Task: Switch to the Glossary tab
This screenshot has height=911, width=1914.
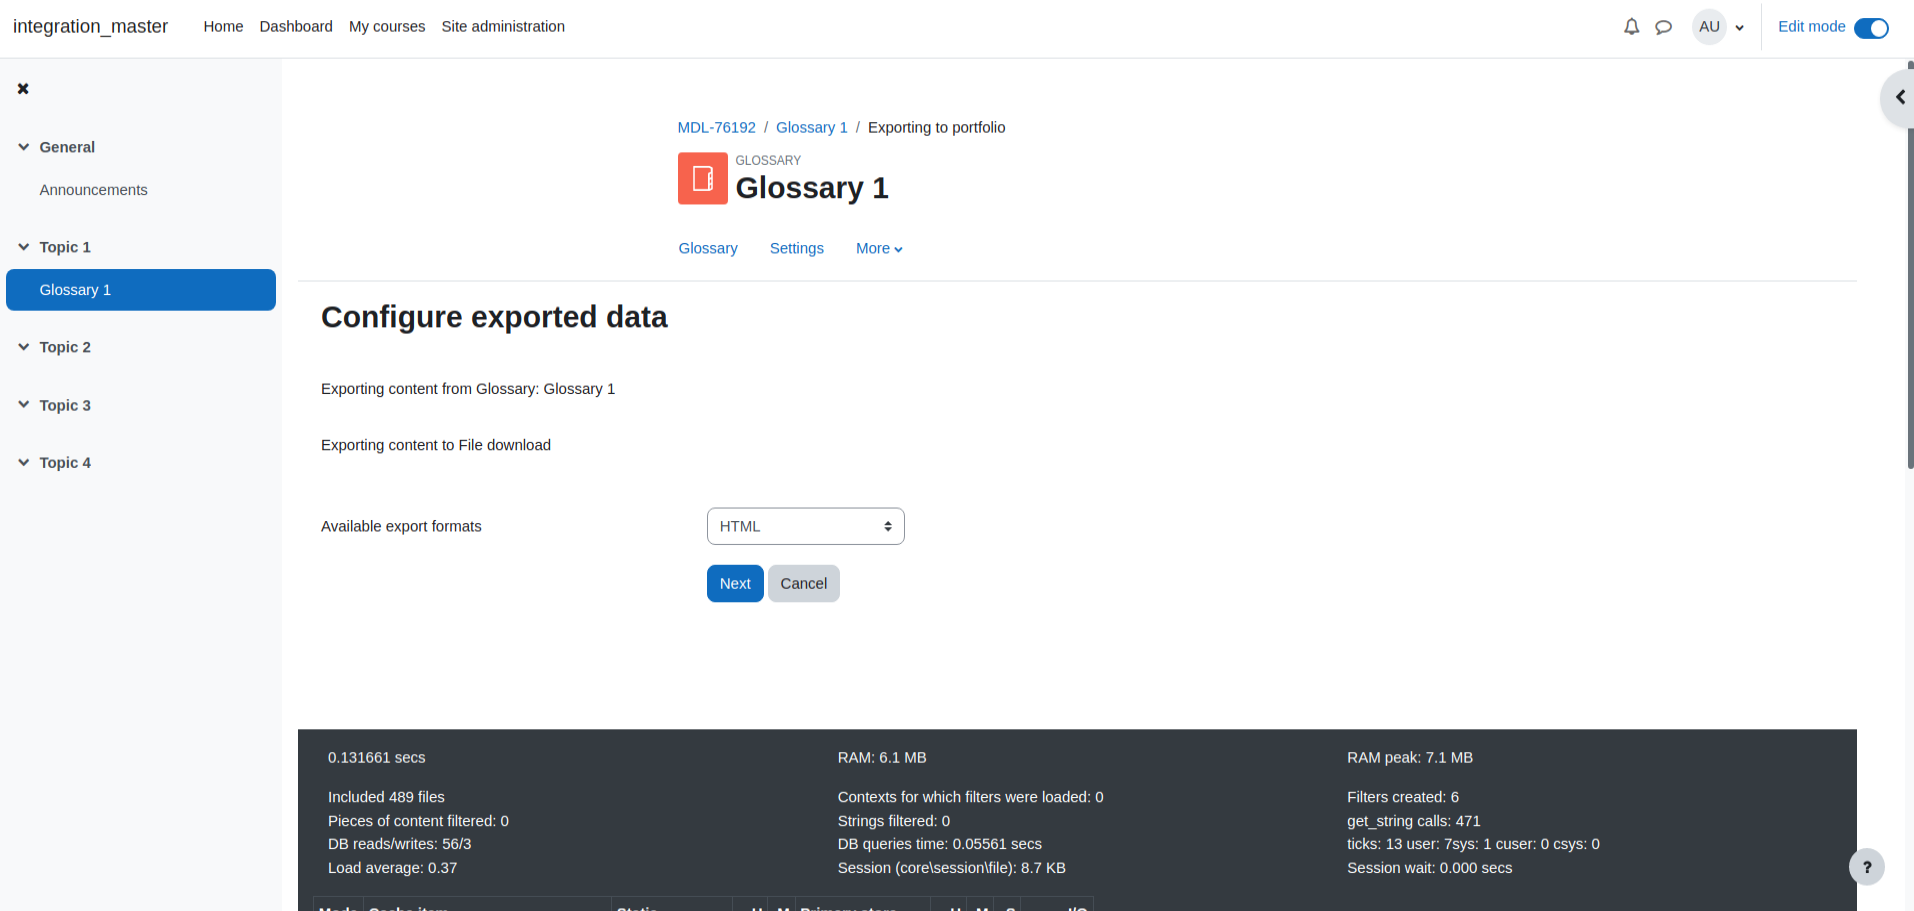Action: click(x=708, y=249)
